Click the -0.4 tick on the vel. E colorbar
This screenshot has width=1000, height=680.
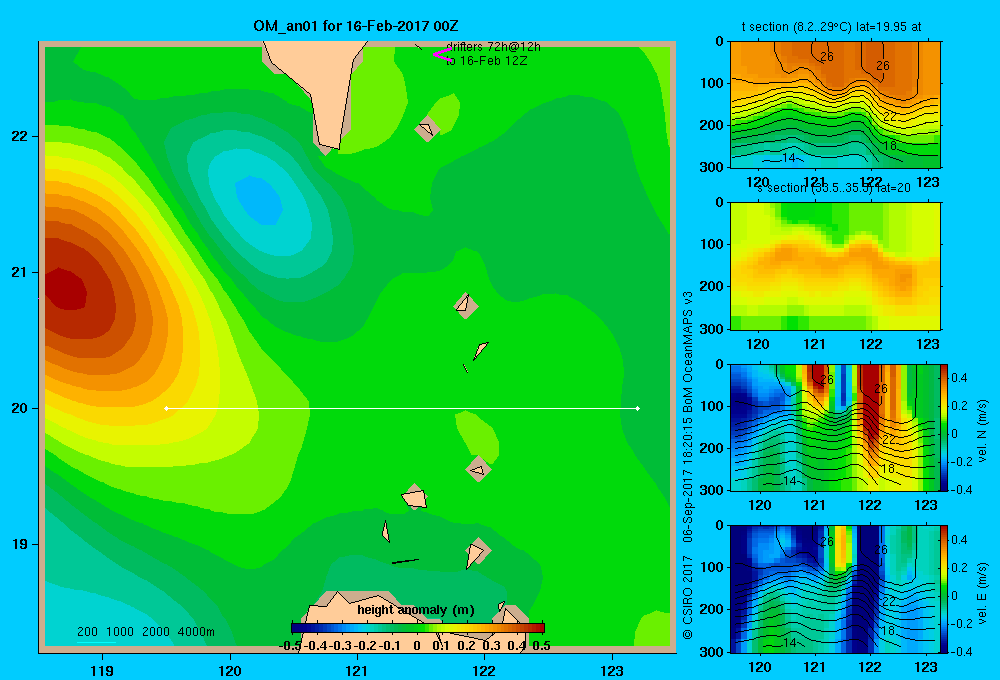pos(961,651)
